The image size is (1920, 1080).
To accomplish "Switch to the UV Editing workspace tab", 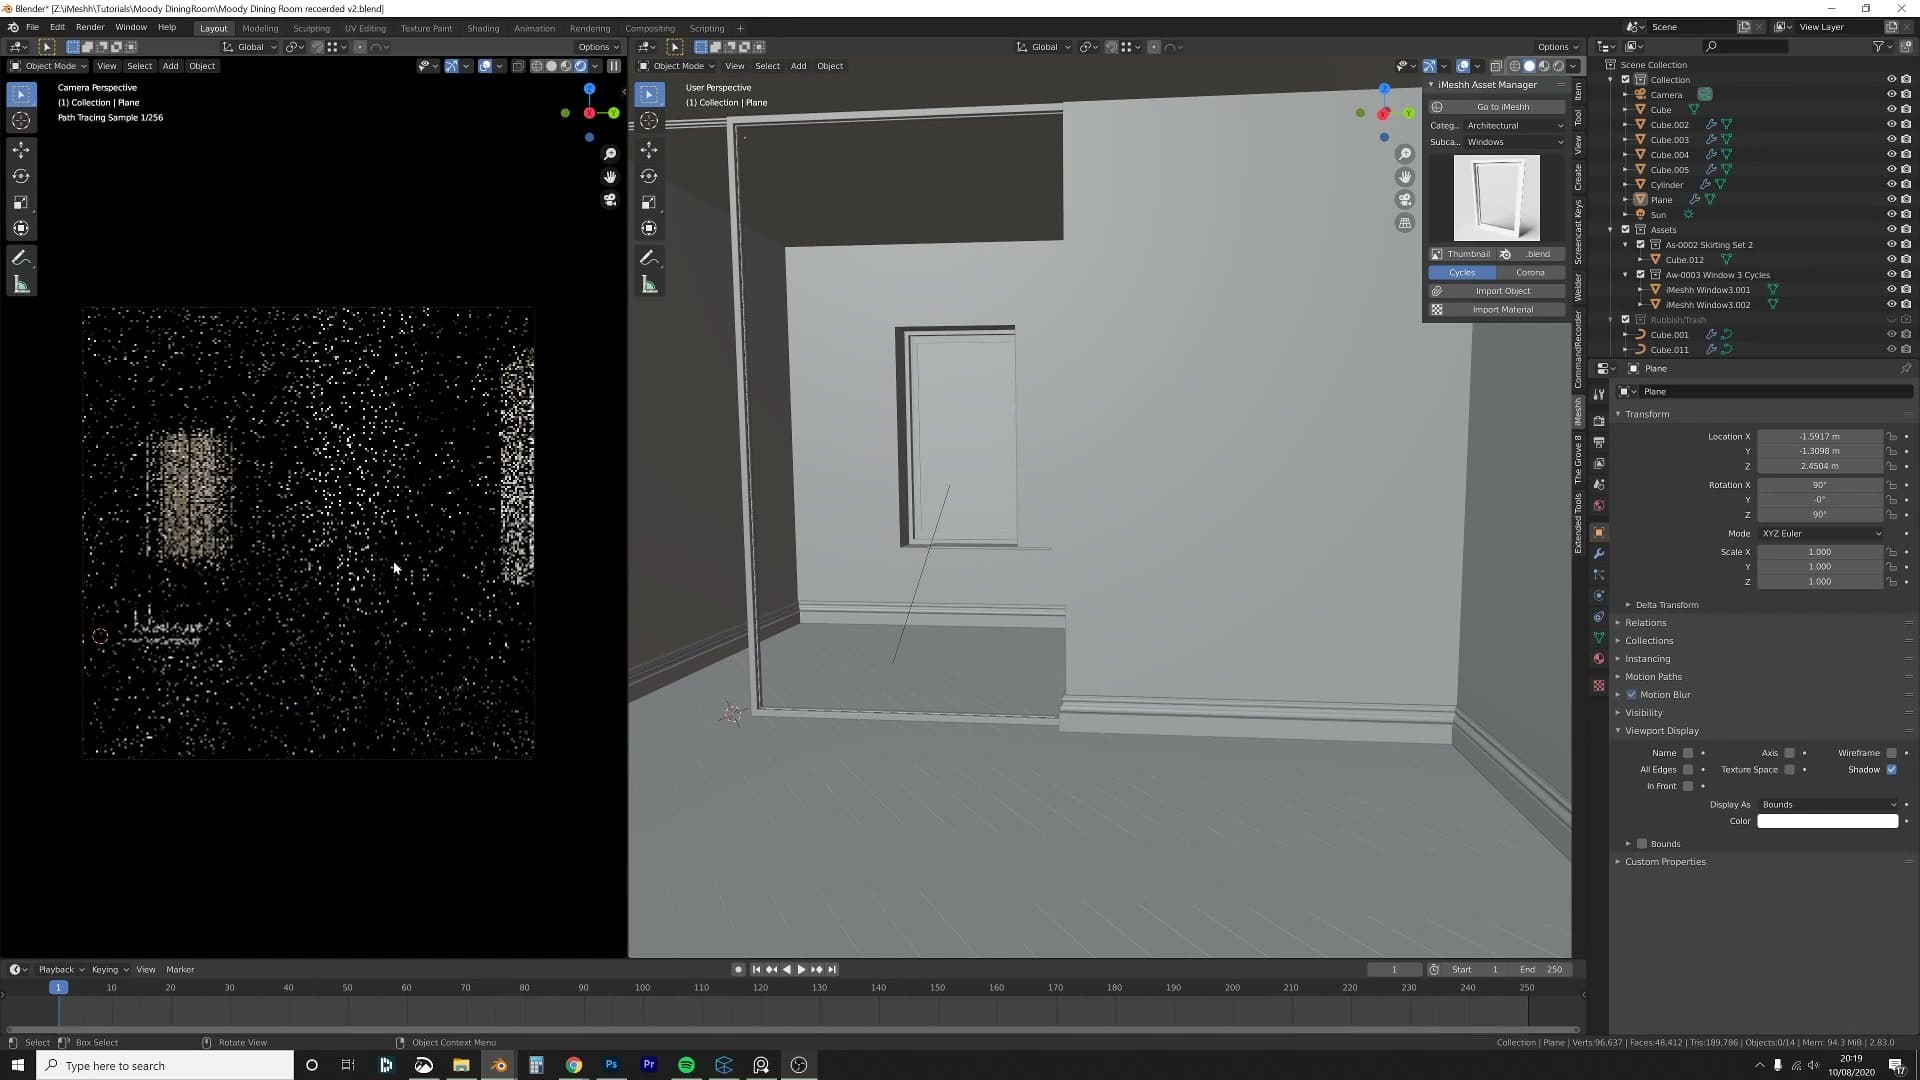I will click(x=365, y=28).
